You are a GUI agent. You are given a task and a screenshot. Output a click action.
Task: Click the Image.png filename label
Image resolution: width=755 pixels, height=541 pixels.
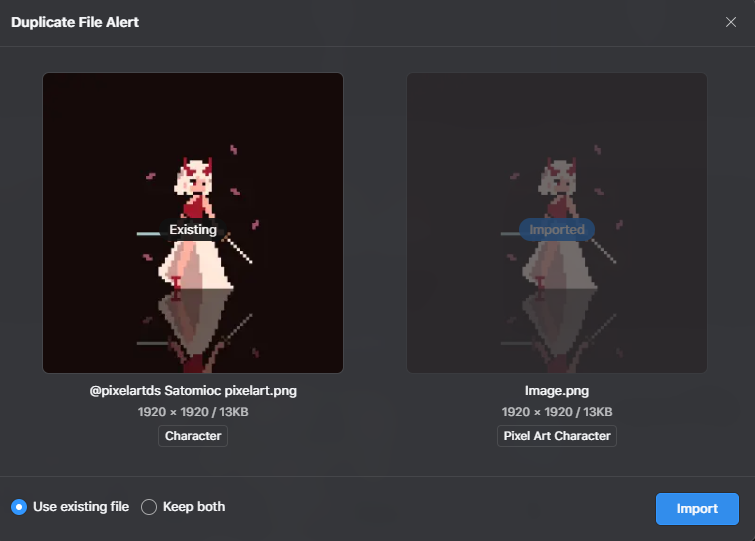point(557,391)
